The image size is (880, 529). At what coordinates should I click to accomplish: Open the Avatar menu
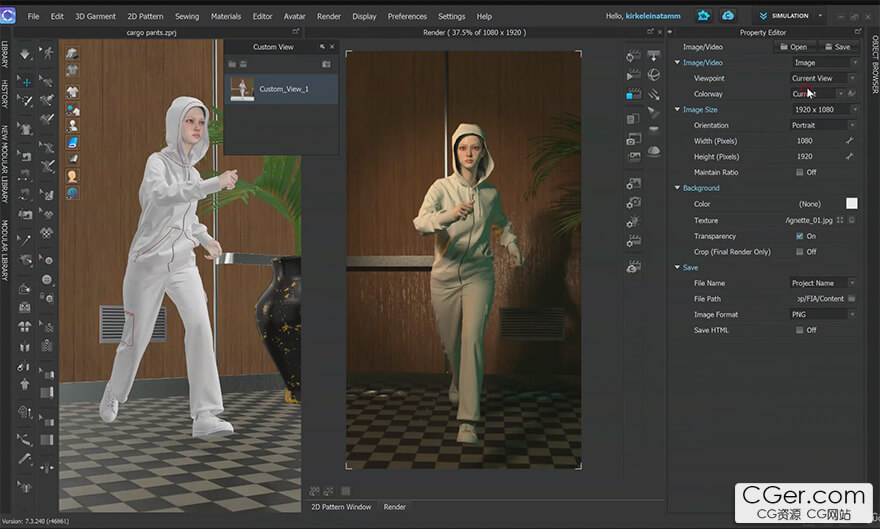click(294, 16)
